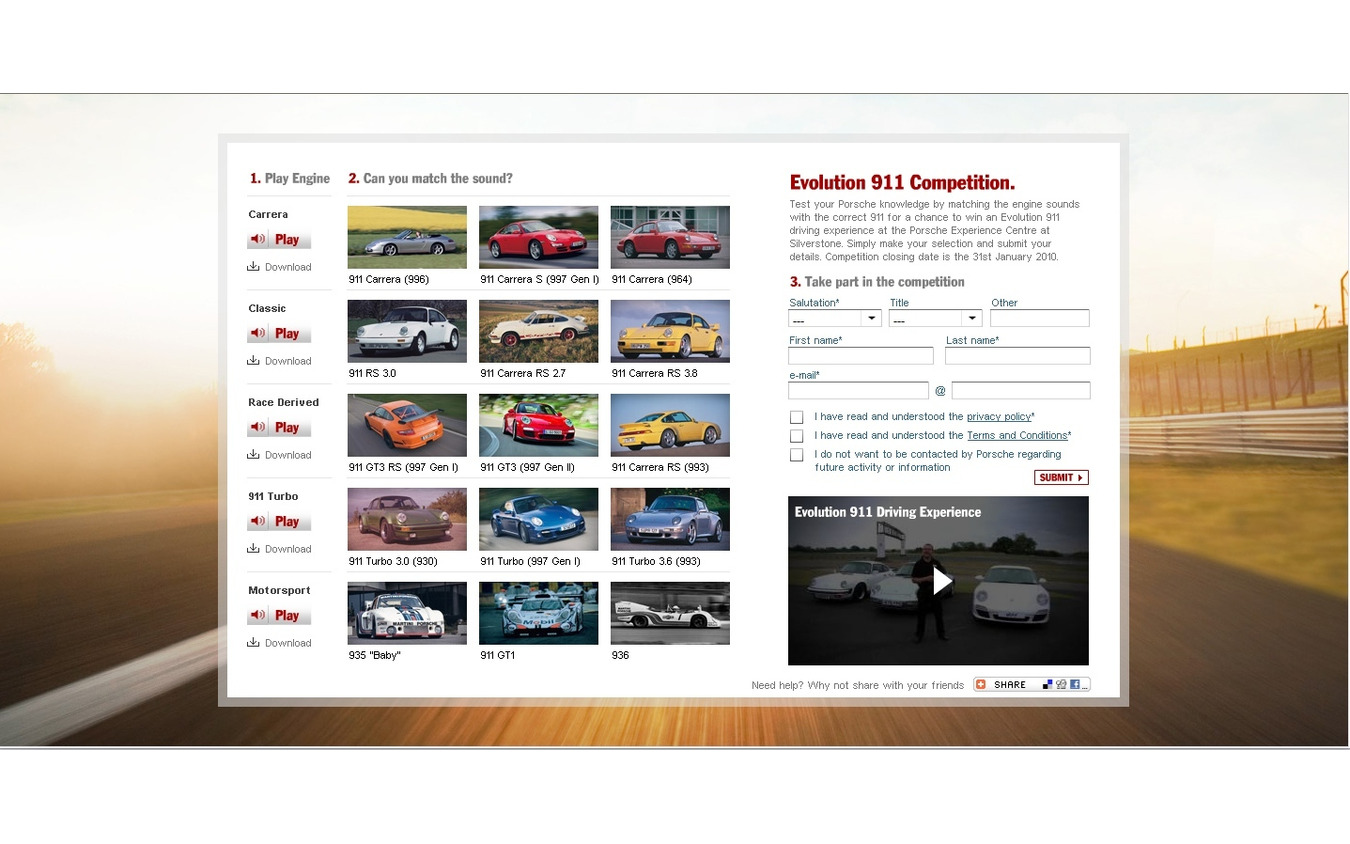This screenshot has width=1350, height=844.
Task: Click the e-mail domain field after @
Action: pos(1021,391)
